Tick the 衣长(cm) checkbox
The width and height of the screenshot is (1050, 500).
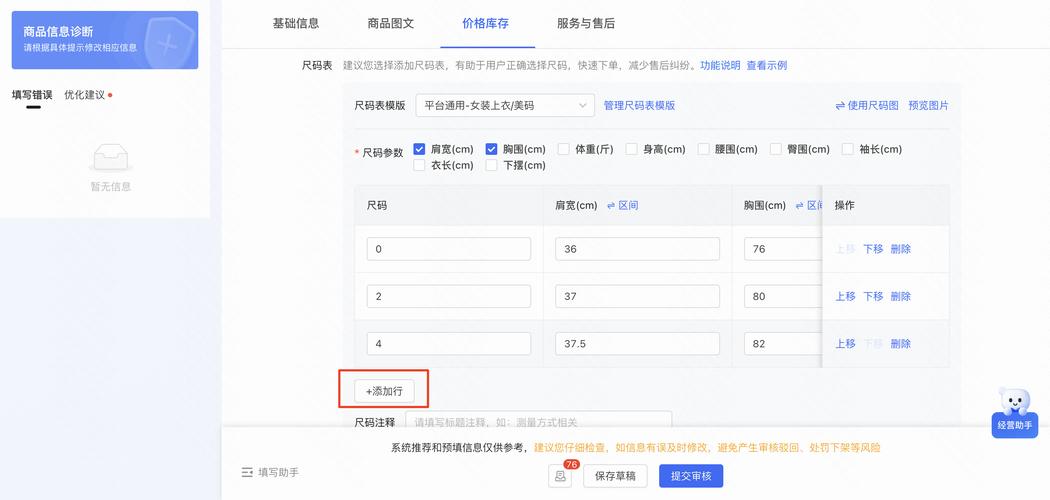419,165
